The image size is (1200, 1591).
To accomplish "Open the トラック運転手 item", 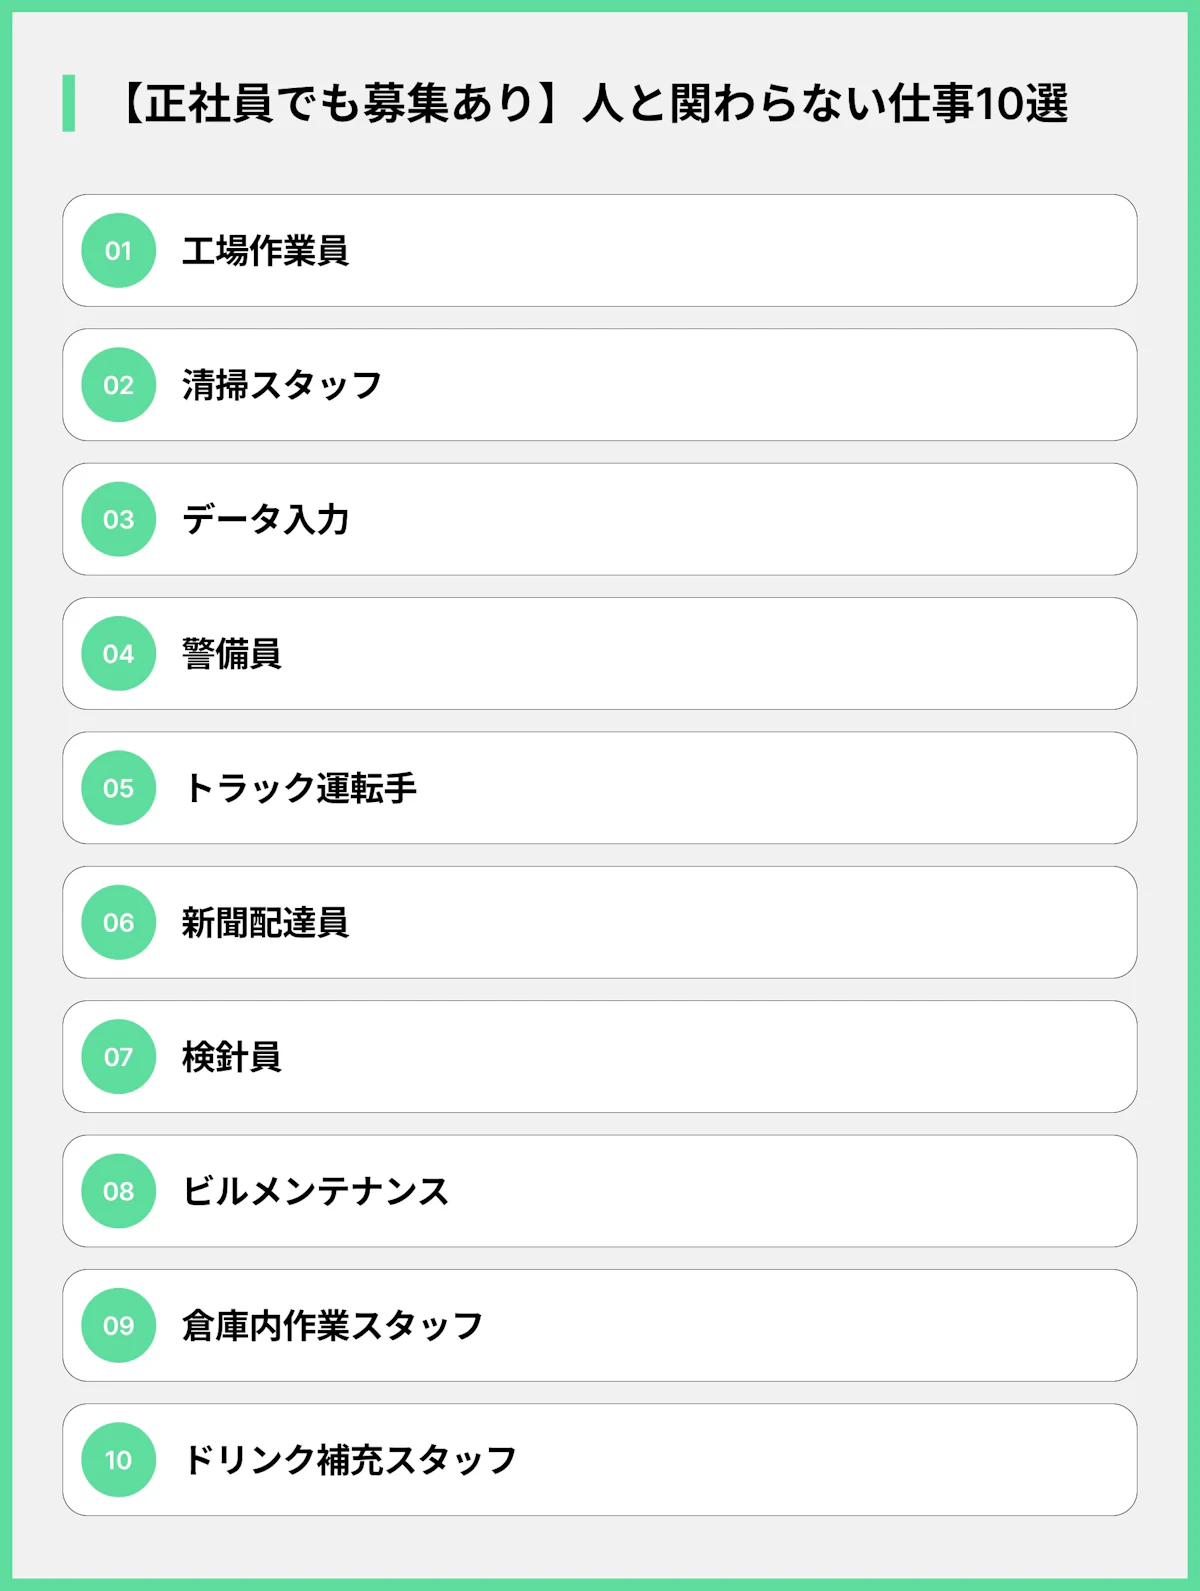I will tap(299, 788).
